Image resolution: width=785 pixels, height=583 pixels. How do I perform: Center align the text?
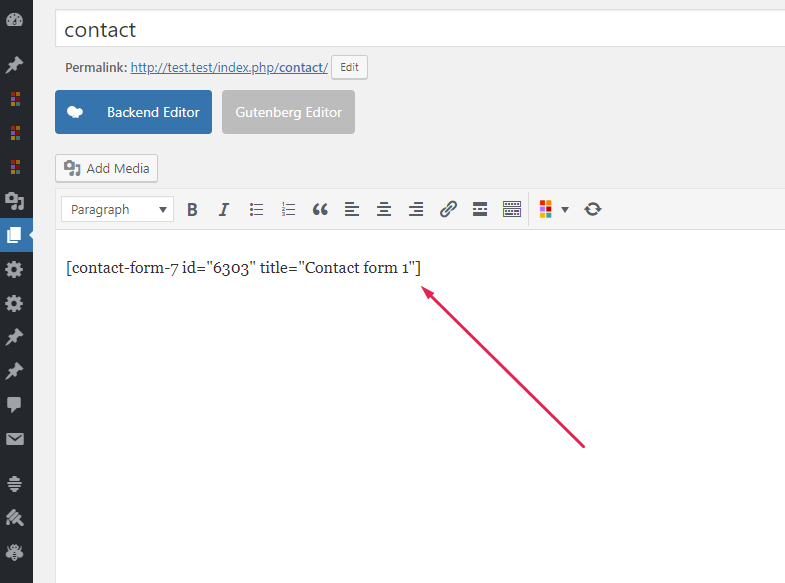[x=384, y=209]
